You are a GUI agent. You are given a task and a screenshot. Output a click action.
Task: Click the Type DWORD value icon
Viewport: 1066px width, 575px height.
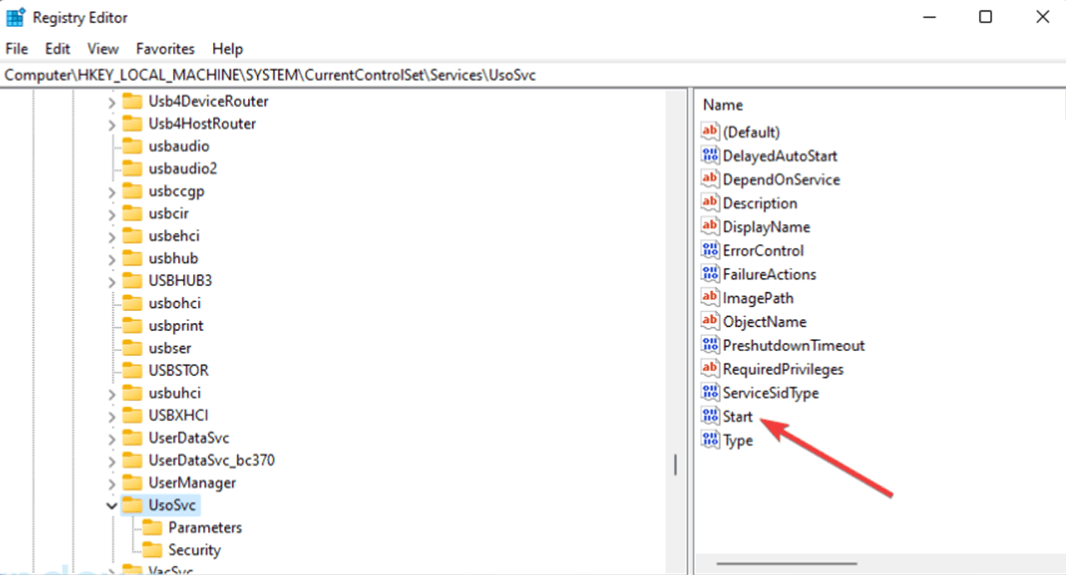(x=710, y=440)
